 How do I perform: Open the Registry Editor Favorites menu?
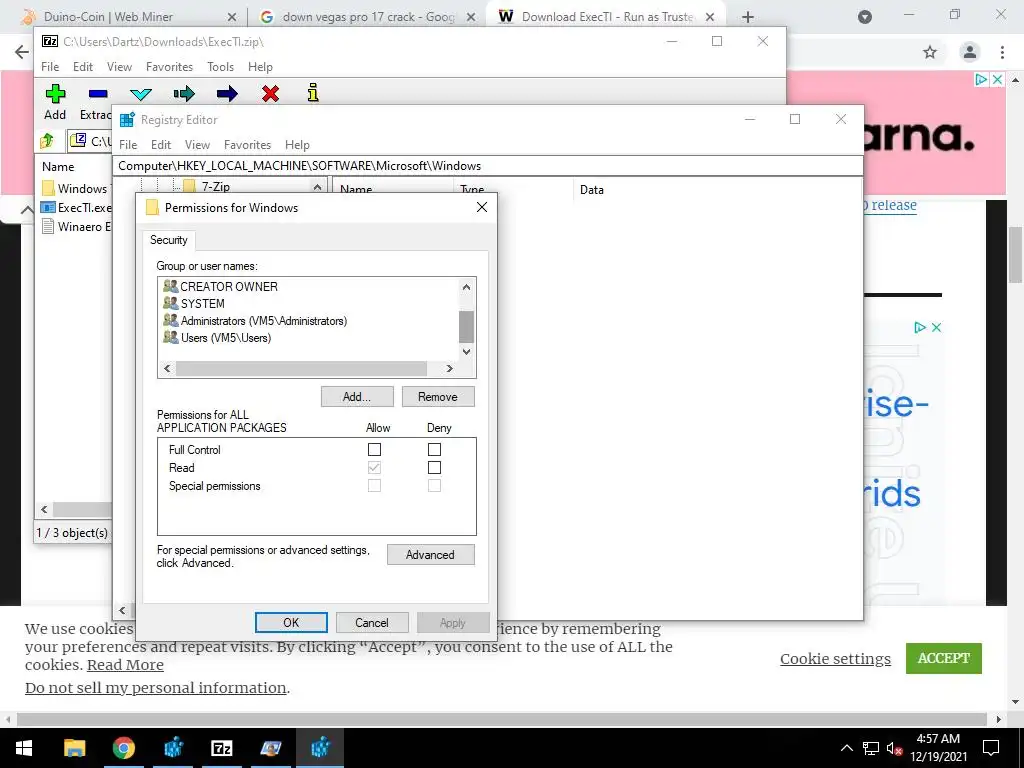[x=247, y=144]
